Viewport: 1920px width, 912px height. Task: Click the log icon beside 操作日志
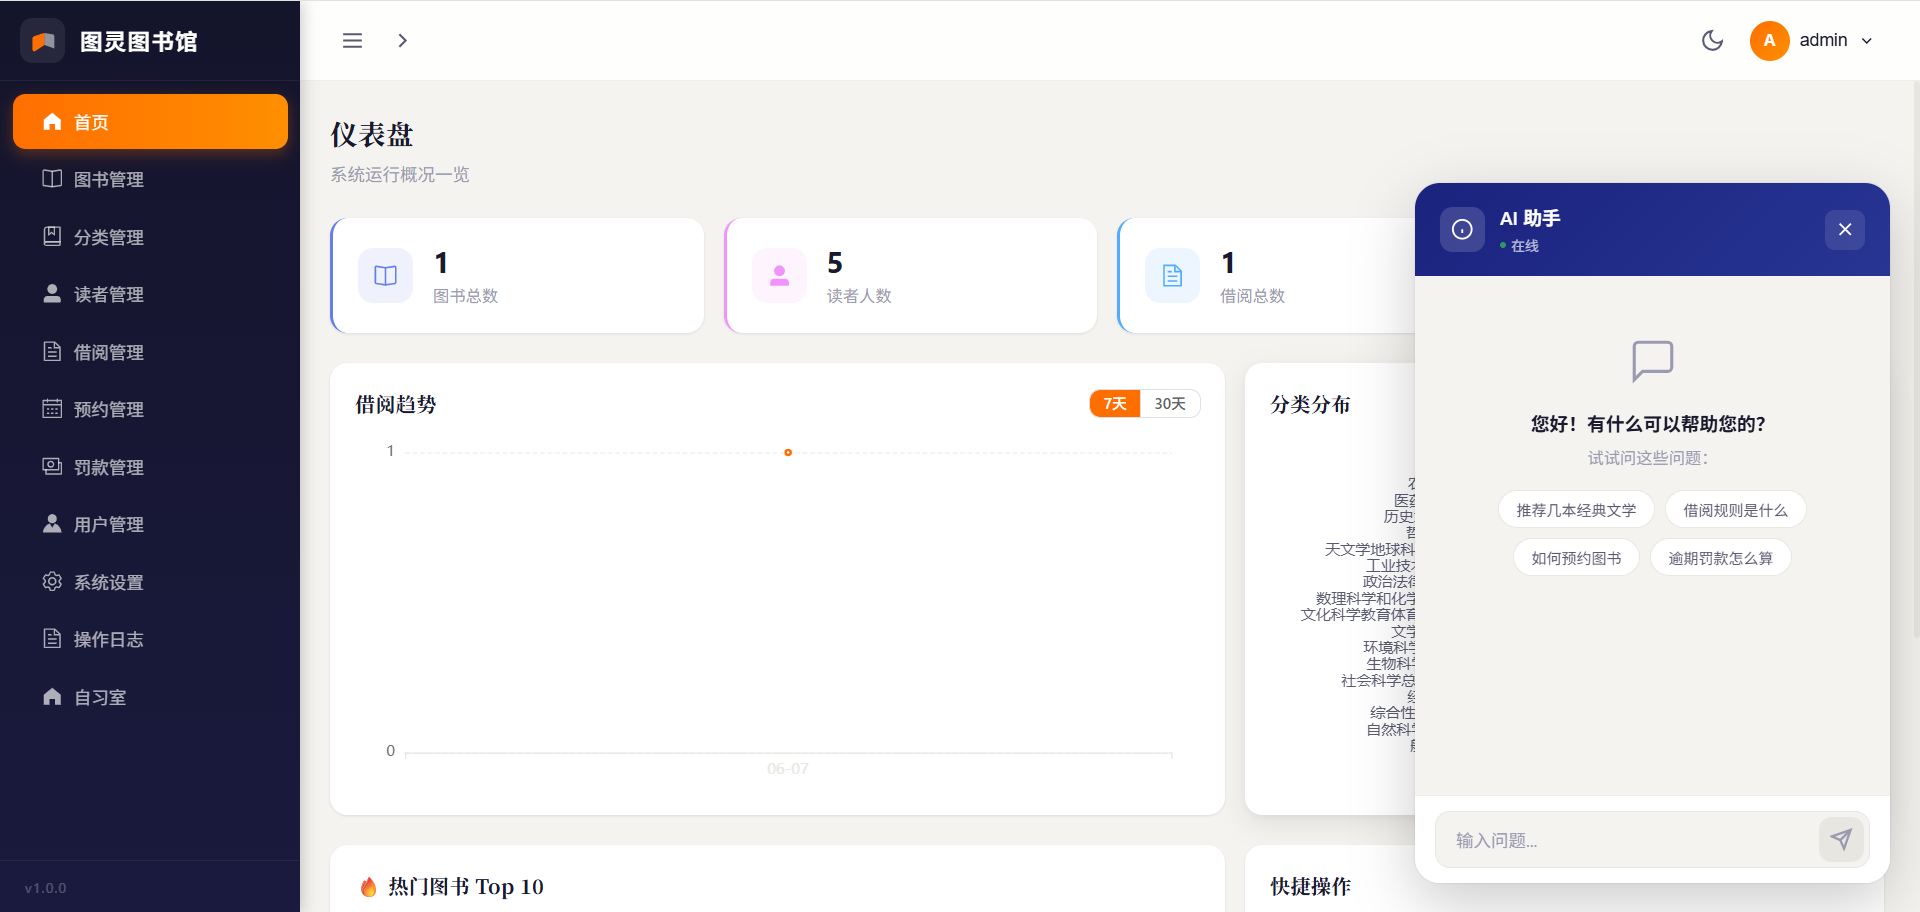(x=52, y=639)
